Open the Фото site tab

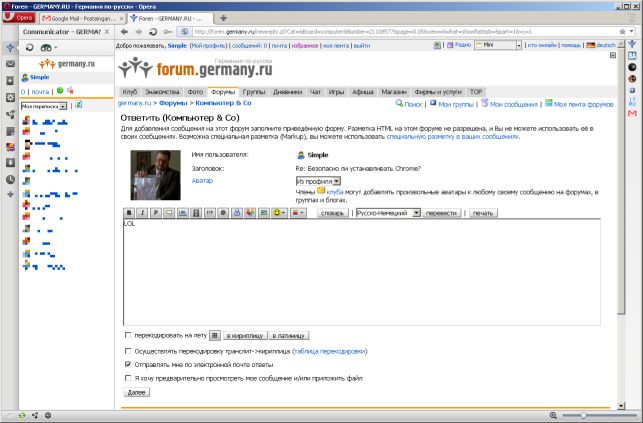[x=195, y=92]
